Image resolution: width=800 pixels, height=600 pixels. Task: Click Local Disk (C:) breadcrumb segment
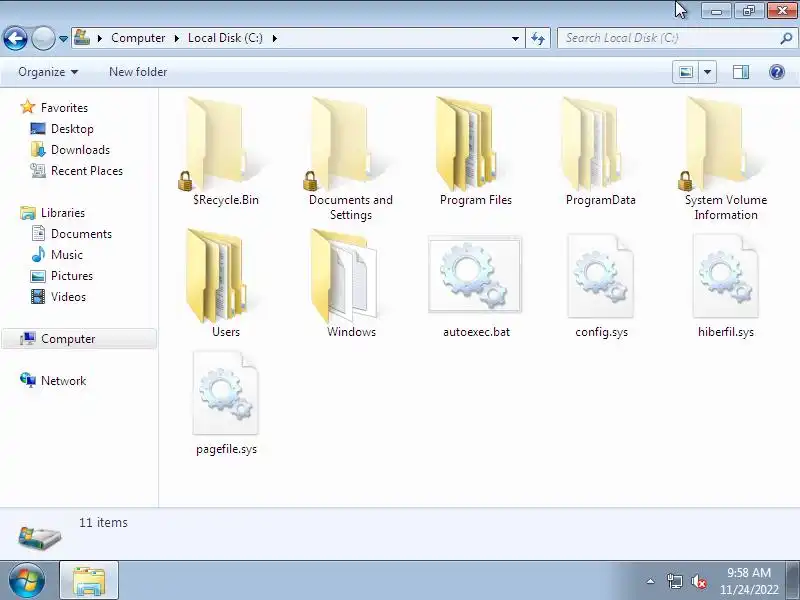(x=225, y=38)
